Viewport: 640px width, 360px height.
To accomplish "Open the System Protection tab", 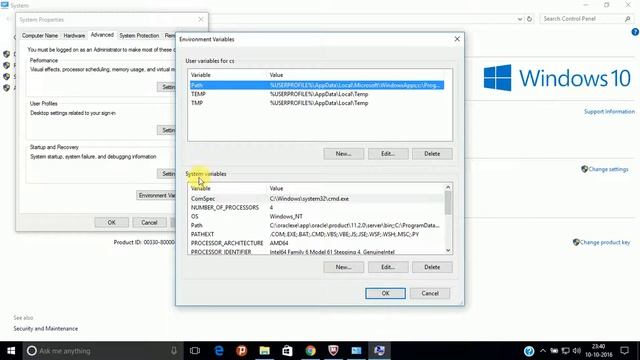I will click(139, 36).
